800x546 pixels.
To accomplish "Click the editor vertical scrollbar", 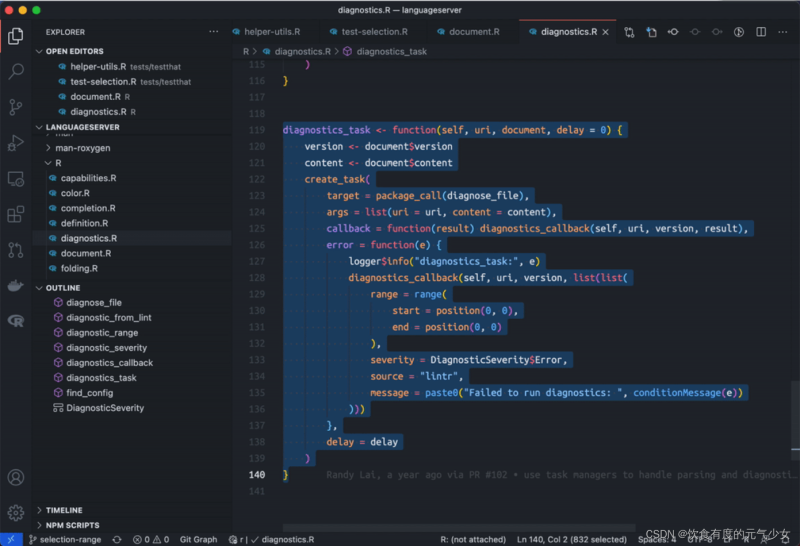I will tap(795, 417).
